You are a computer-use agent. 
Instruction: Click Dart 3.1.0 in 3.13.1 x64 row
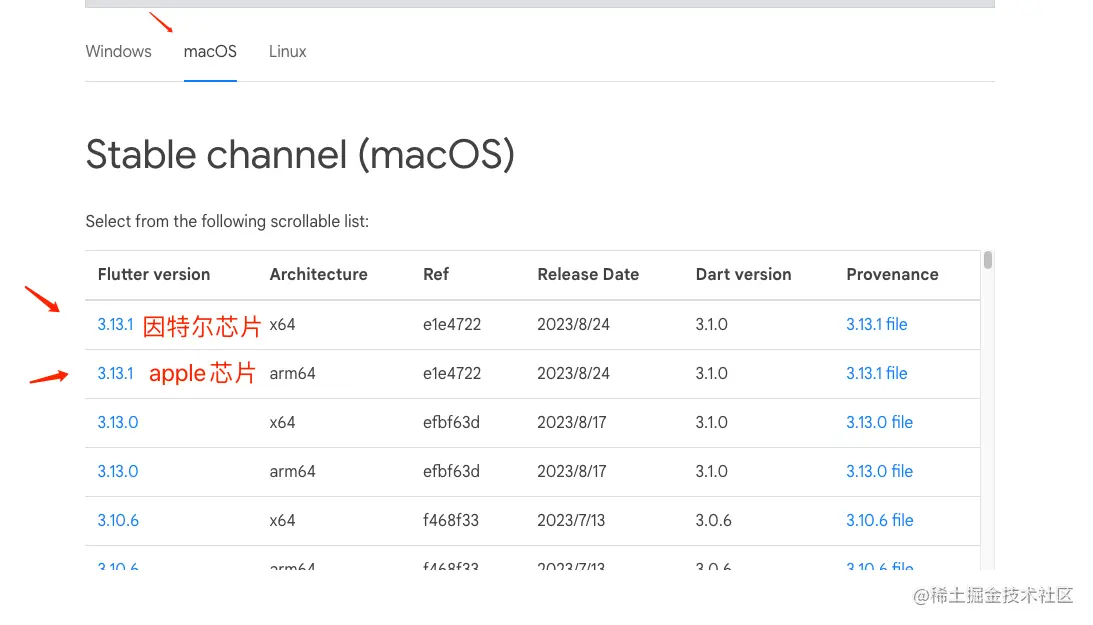click(x=711, y=325)
